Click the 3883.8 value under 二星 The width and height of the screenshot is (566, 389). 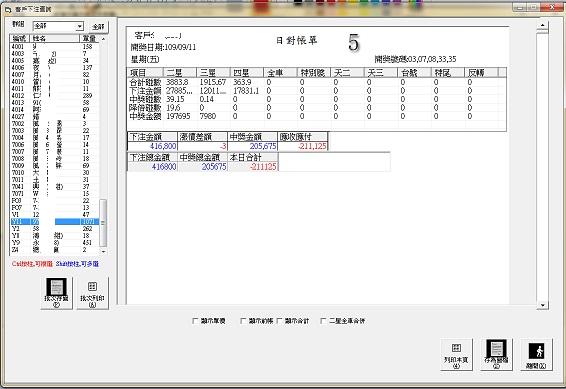click(177, 82)
